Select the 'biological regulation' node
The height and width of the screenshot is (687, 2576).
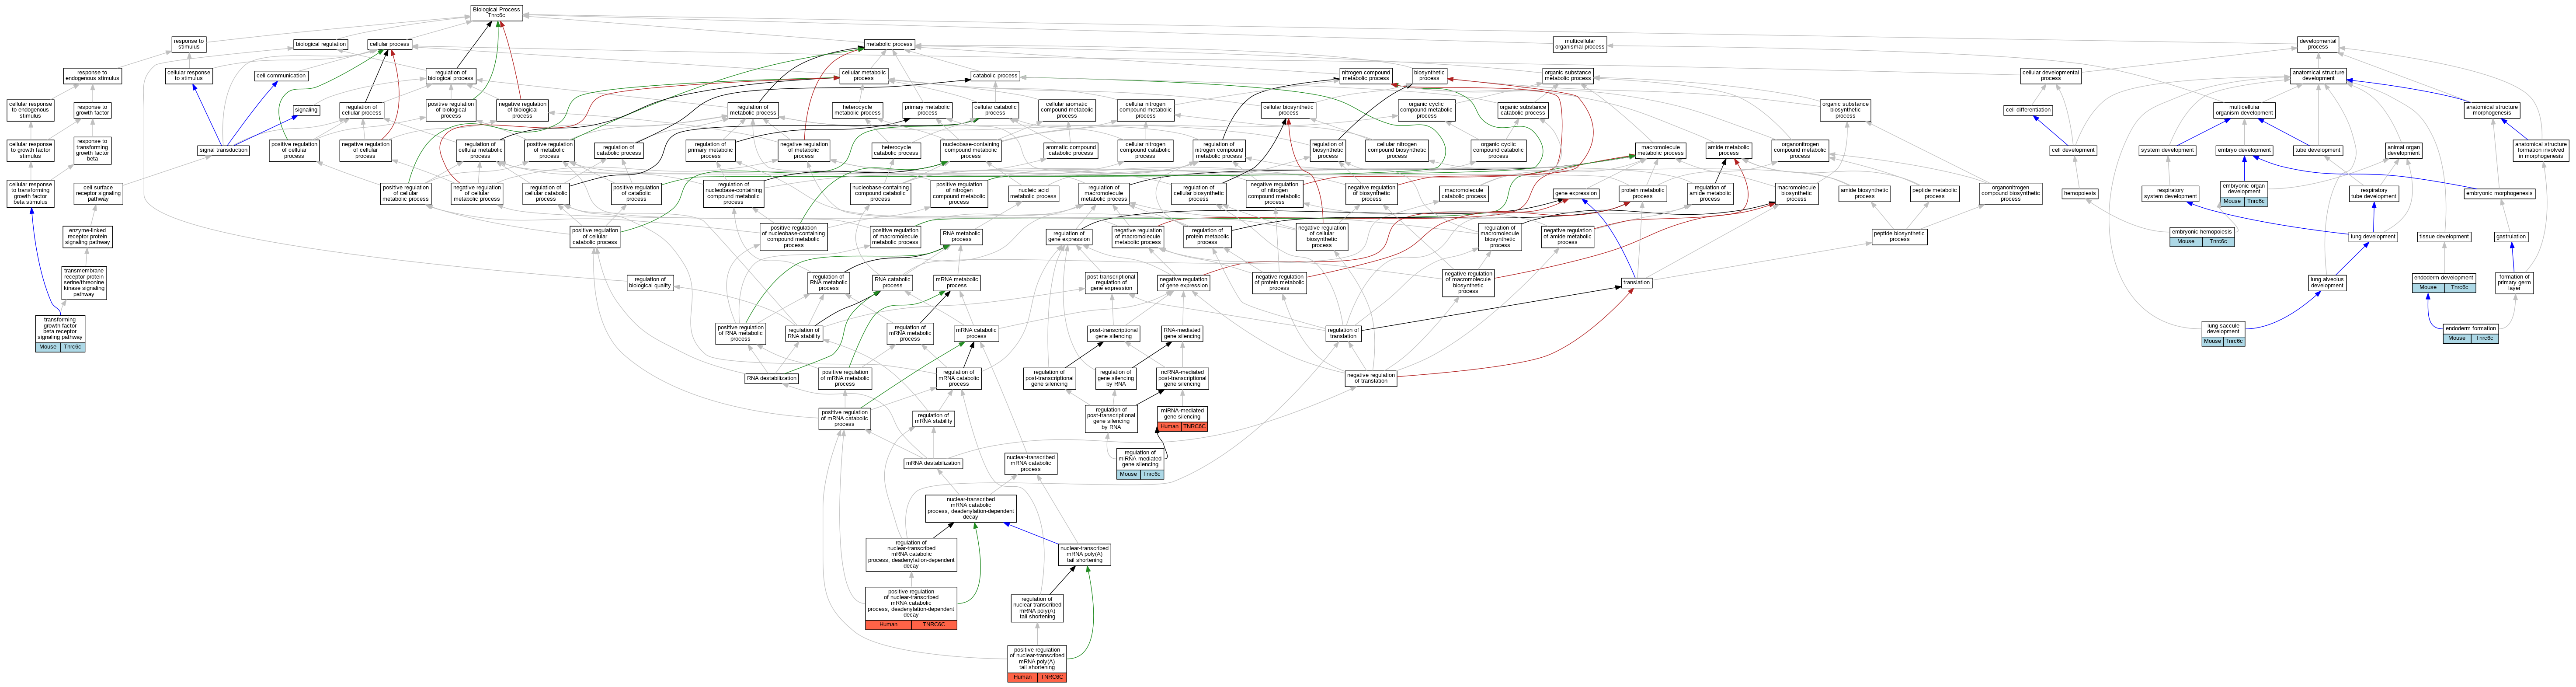click(321, 44)
